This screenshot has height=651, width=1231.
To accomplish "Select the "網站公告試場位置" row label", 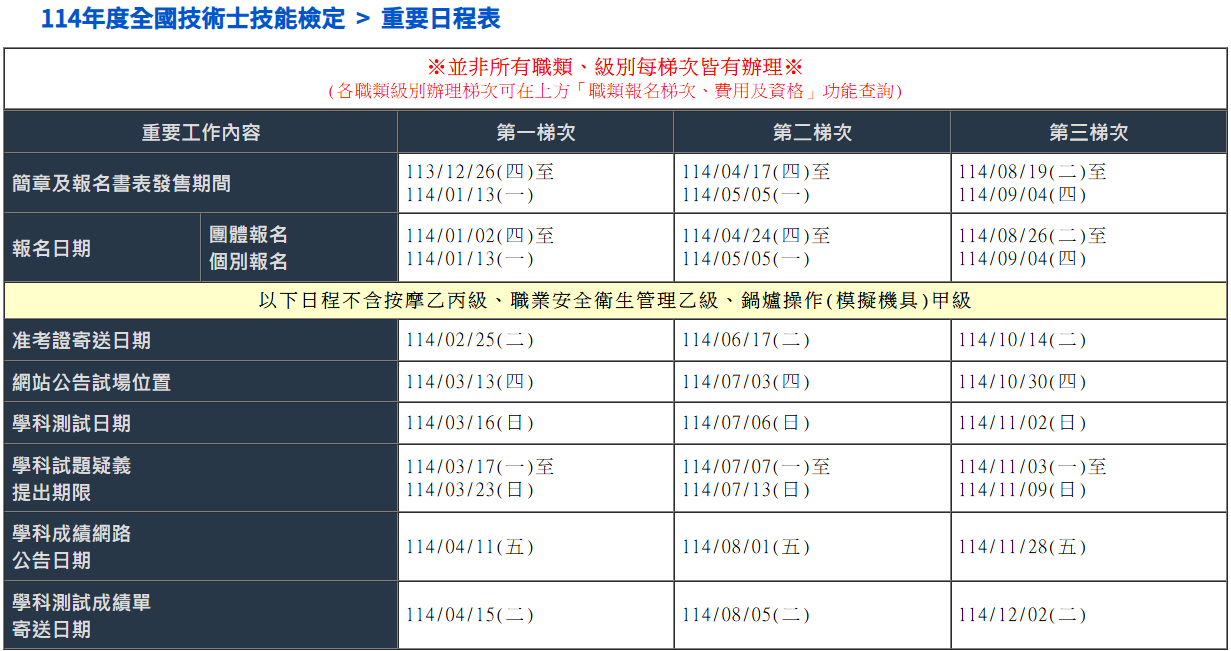I will 91,382.
